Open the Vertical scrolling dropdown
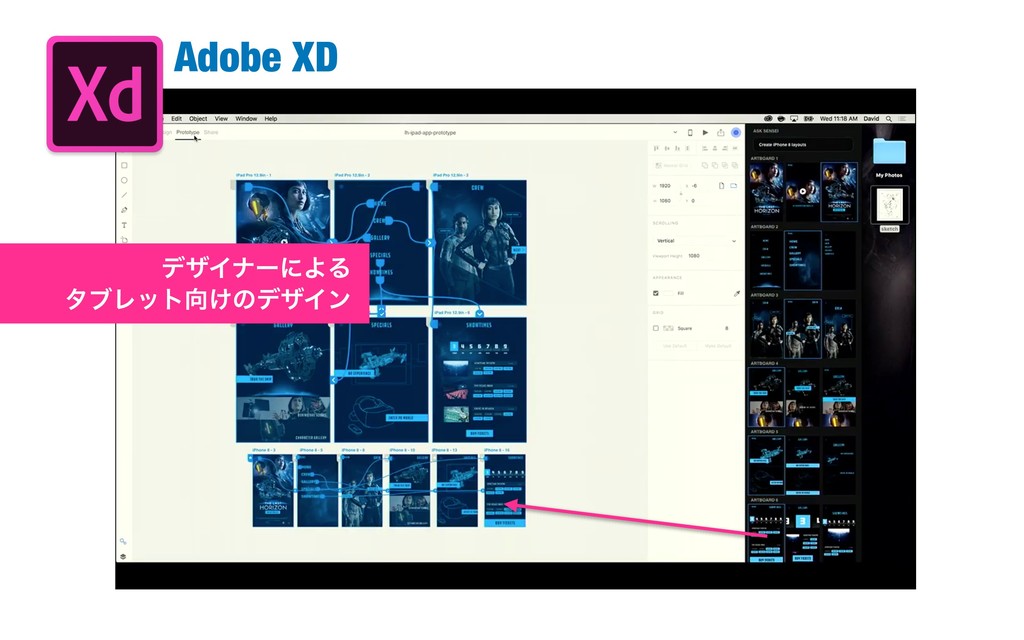1024x640 pixels. click(x=696, y=241)
